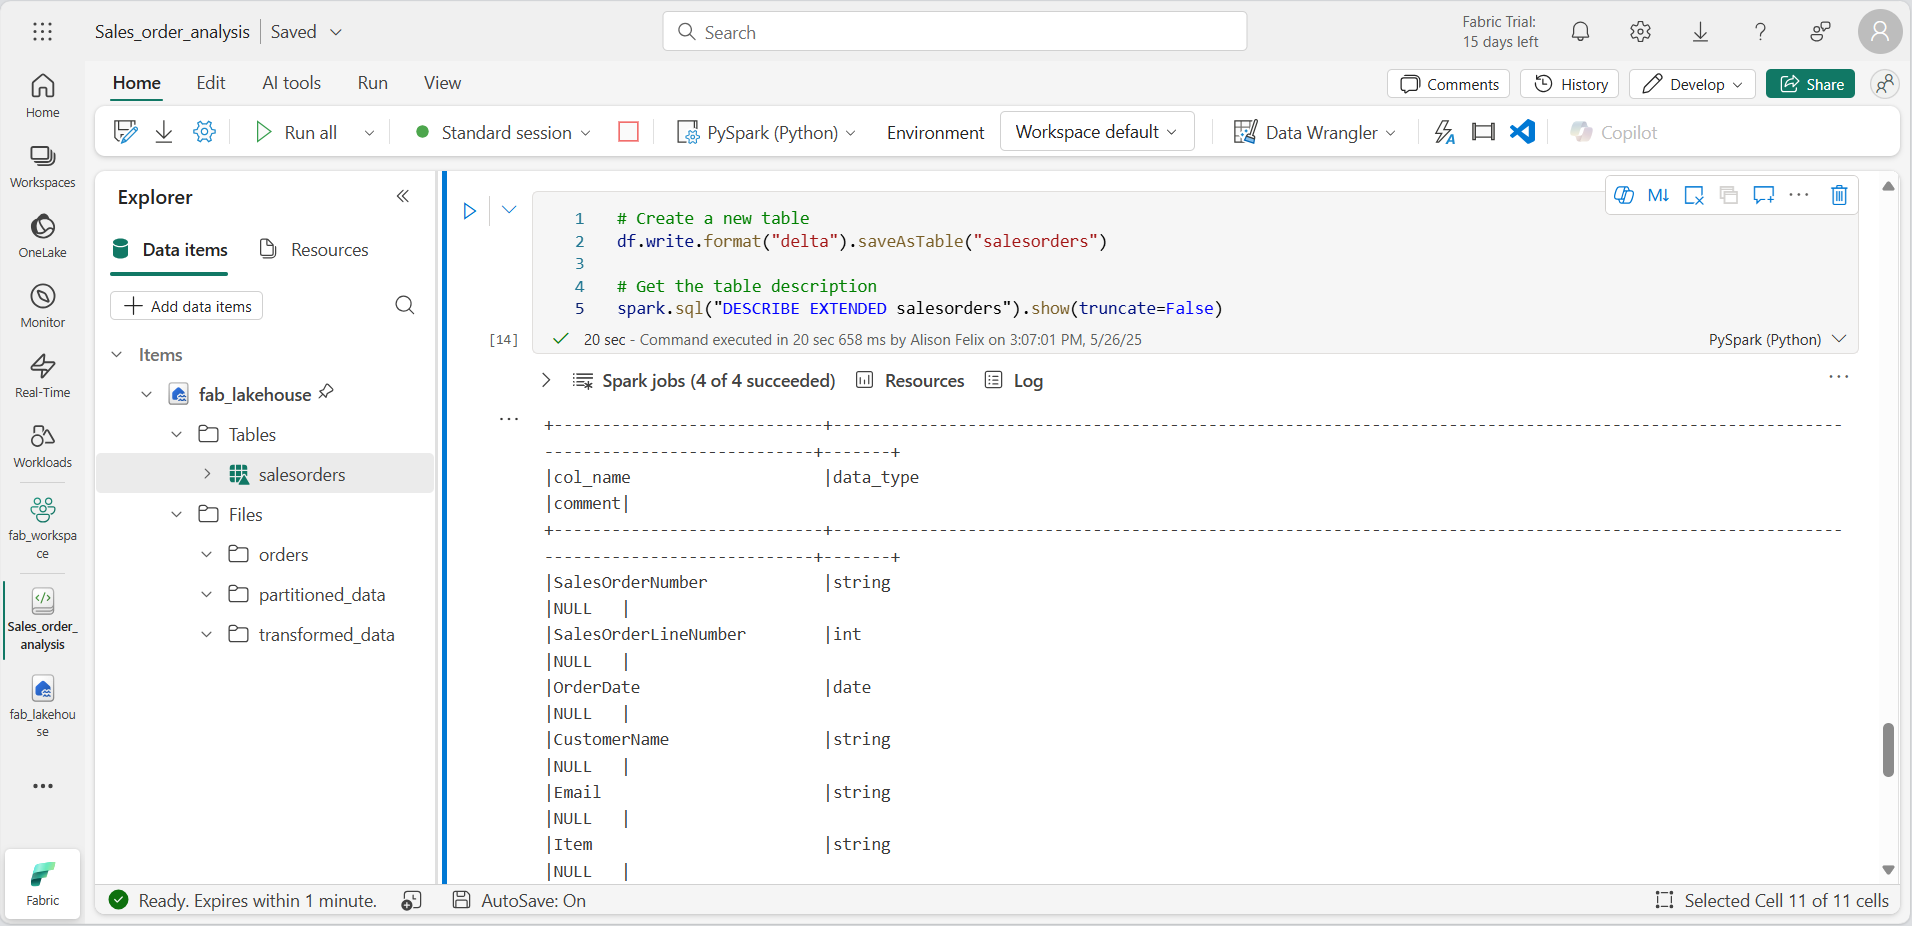
Task: Open the user account avatar
Action: (1880, 32)
